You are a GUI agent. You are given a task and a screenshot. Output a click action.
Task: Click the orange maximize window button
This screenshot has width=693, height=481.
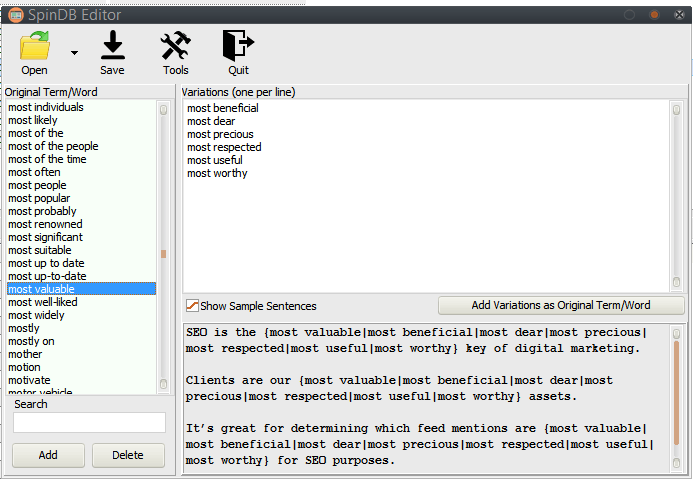(654, 15)
